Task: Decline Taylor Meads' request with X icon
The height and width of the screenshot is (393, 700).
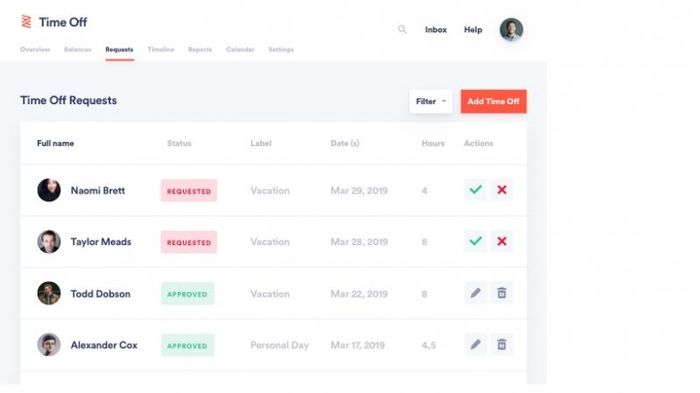Action: coord(502,241)
